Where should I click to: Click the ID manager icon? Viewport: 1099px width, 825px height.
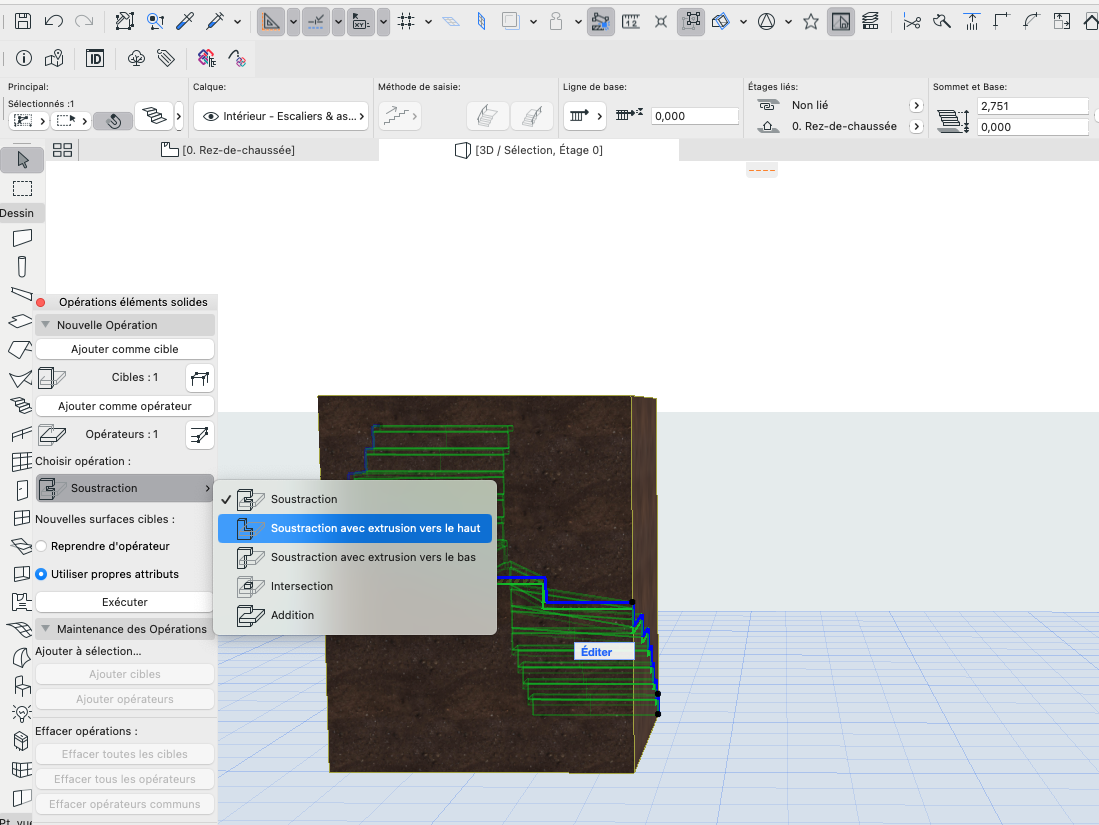[x=95, y=58]
